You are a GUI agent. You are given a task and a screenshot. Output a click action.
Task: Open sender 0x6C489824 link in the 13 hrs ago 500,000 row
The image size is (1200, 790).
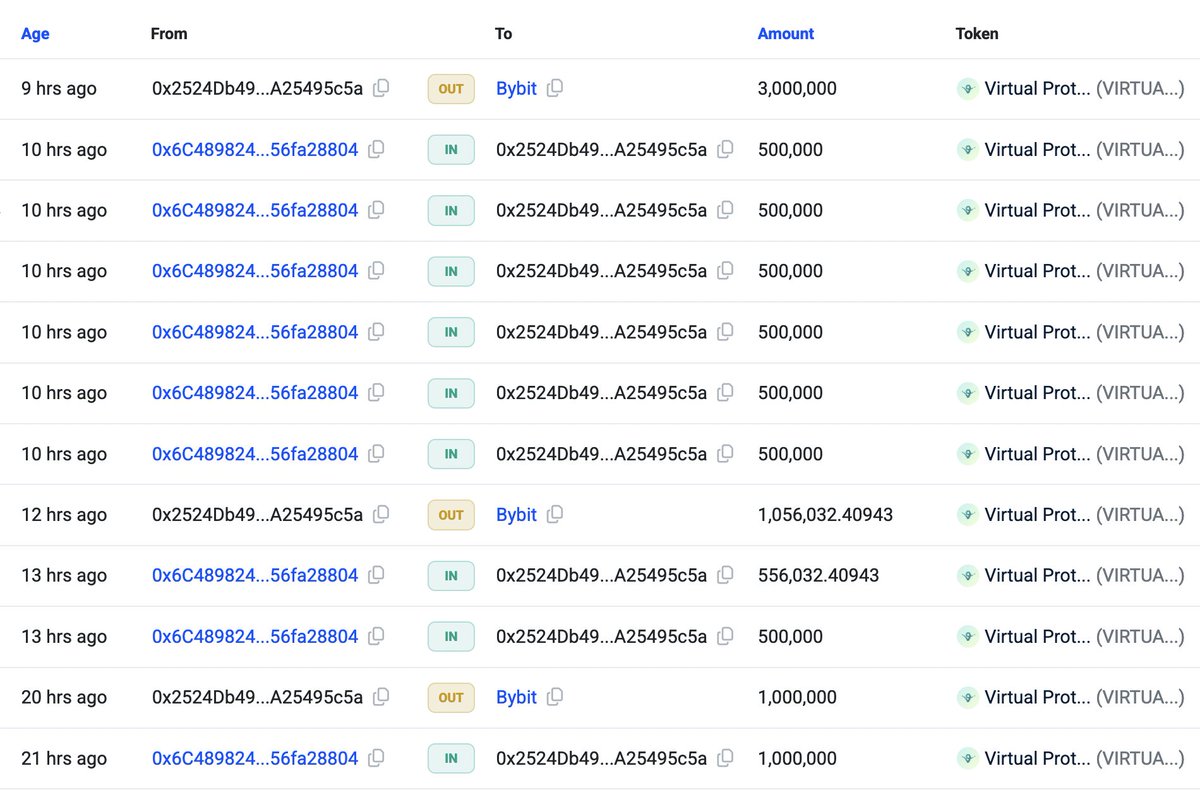click(255, 636)
